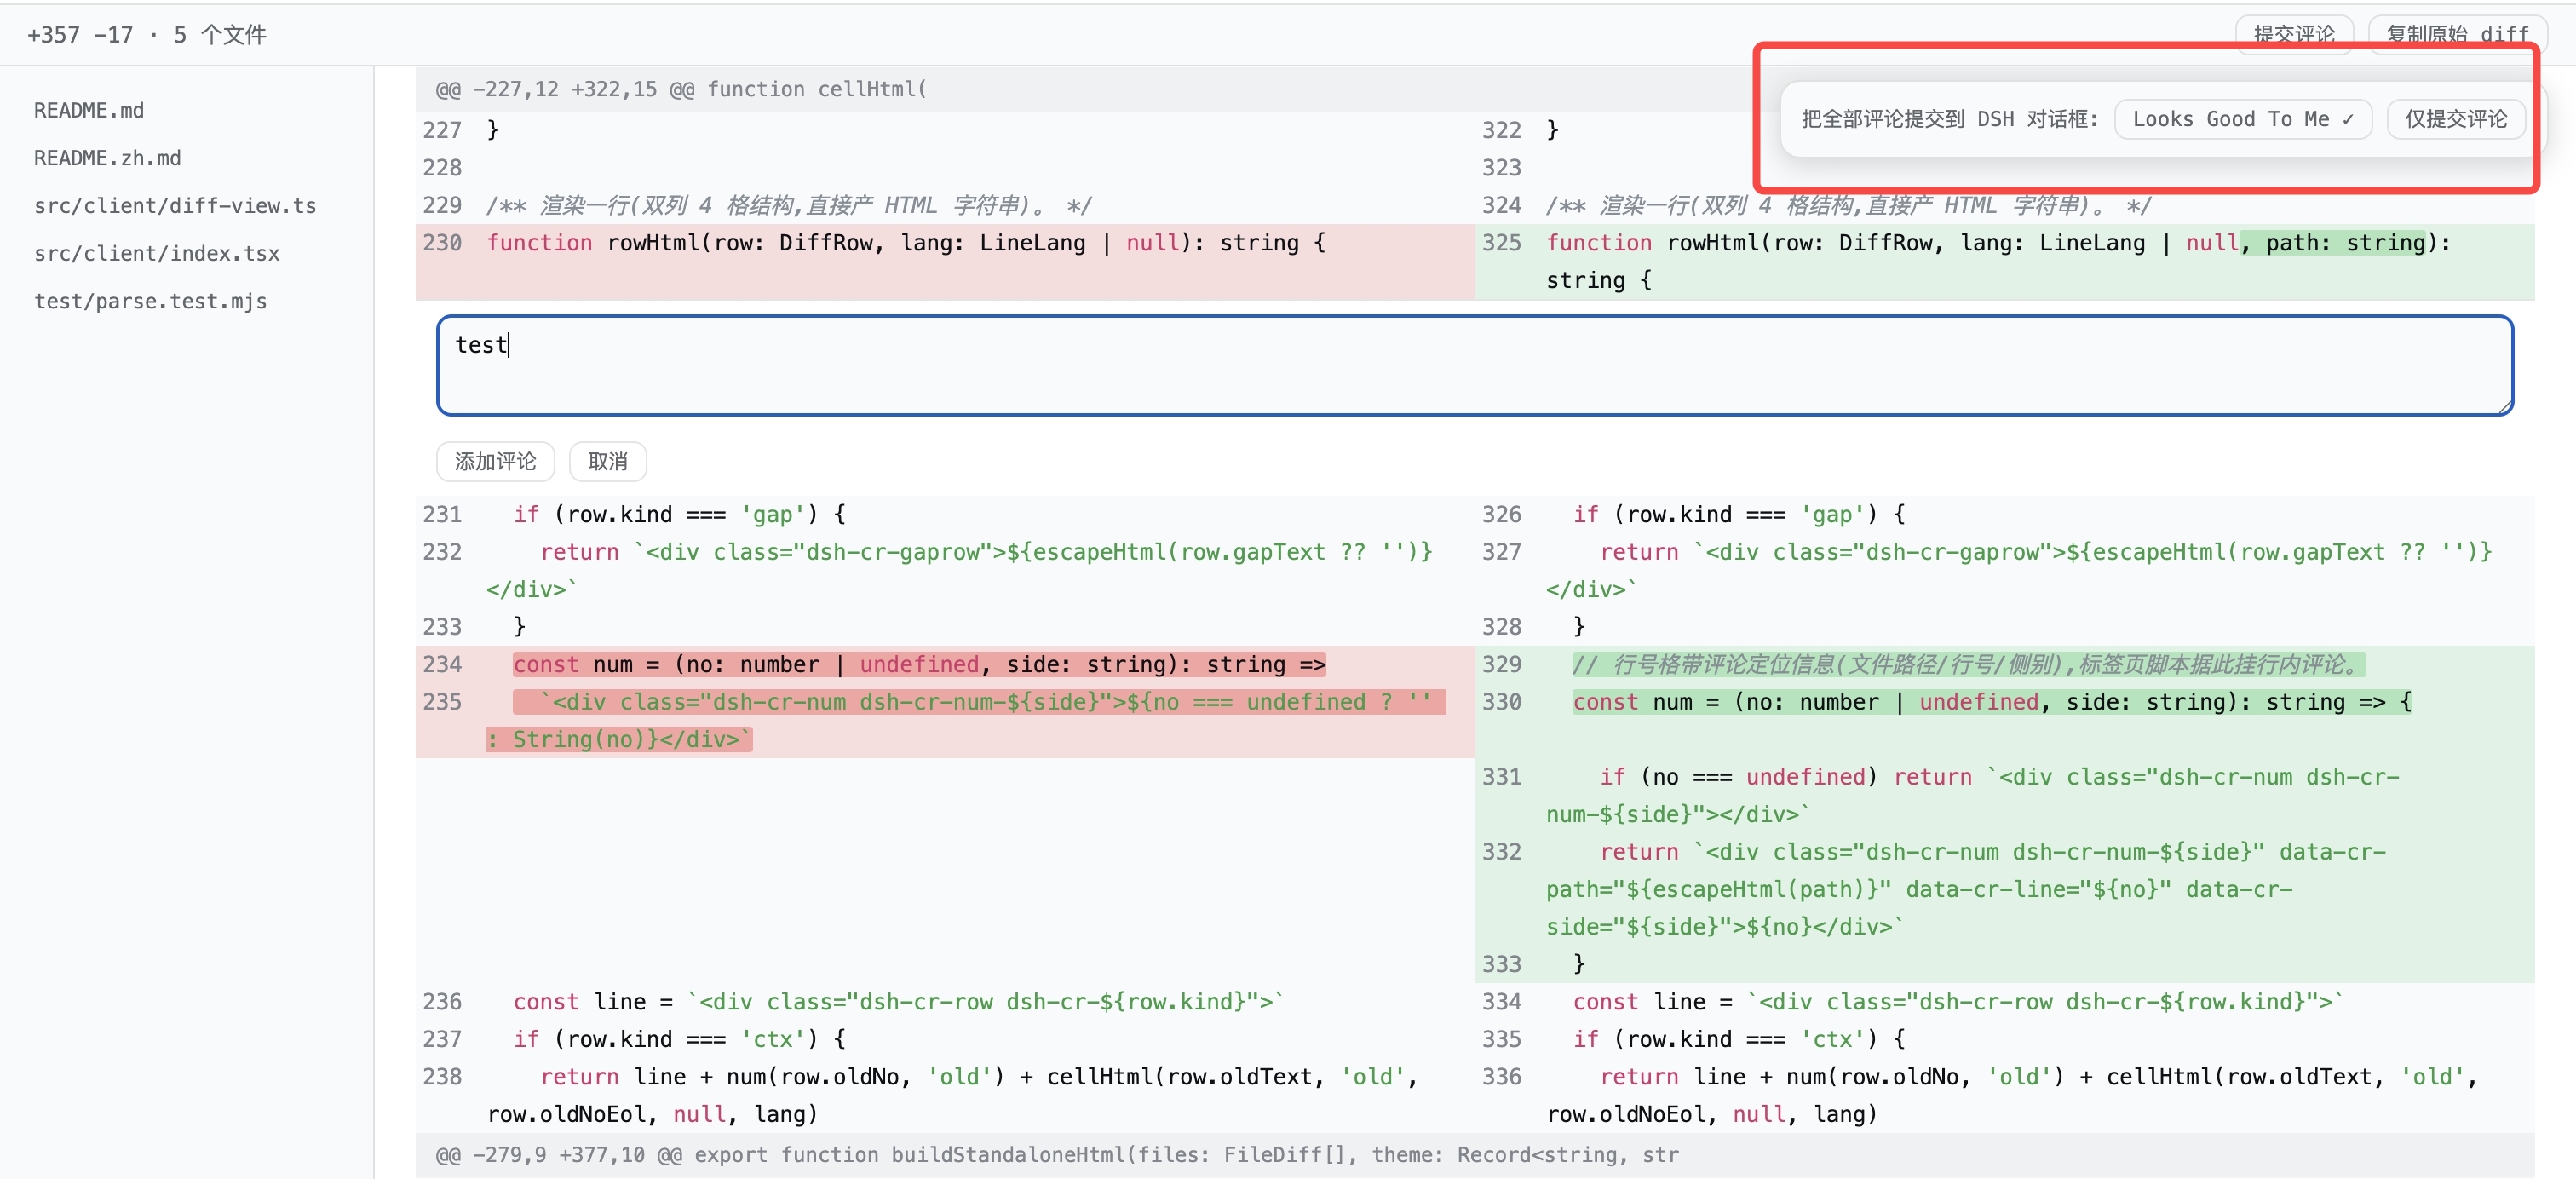Click old line number 231
The image size is (2576, 1179).
(x=442, y=515)
